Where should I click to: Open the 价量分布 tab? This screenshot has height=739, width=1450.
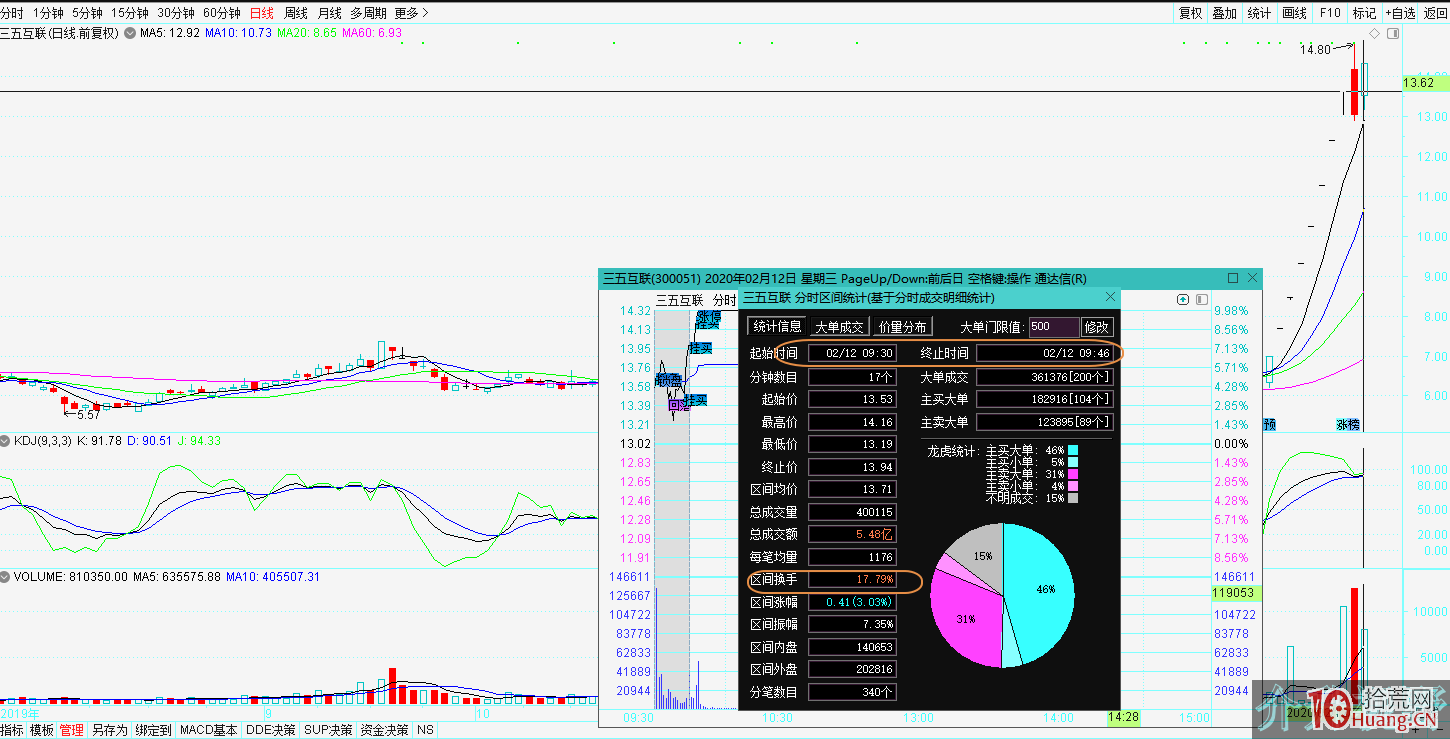903,327
